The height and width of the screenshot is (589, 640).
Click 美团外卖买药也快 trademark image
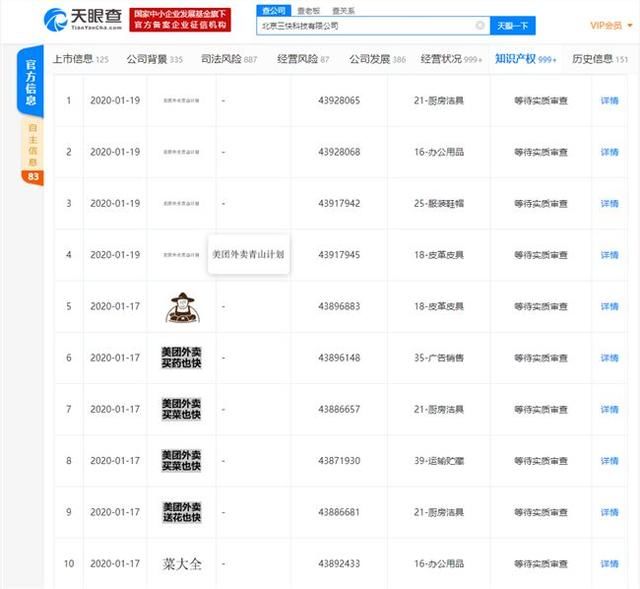[x=182, y=357]
